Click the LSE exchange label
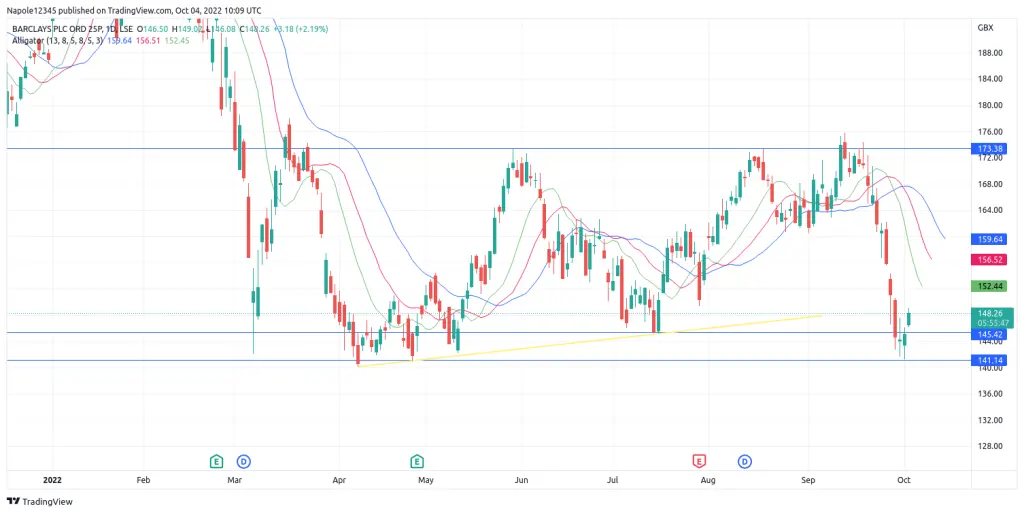This screenshot has width=1024, height=513. [x=125, y=29]
